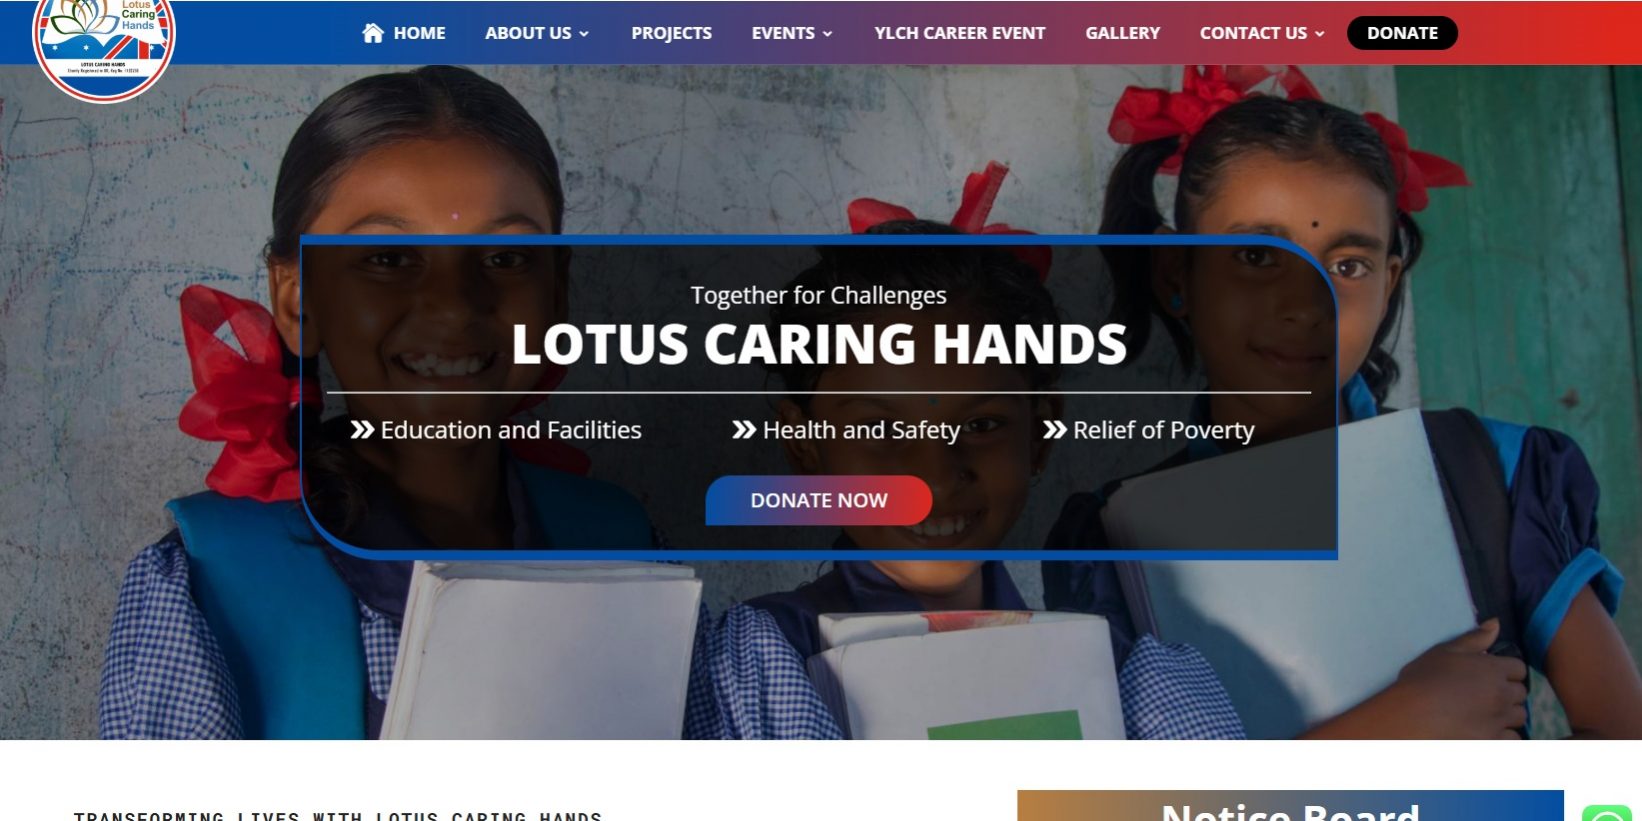The height and width of the screenshot is (821, 1642).
Task: Expand the Contact Us dropdown chevron
Action: coord(1319,34)
